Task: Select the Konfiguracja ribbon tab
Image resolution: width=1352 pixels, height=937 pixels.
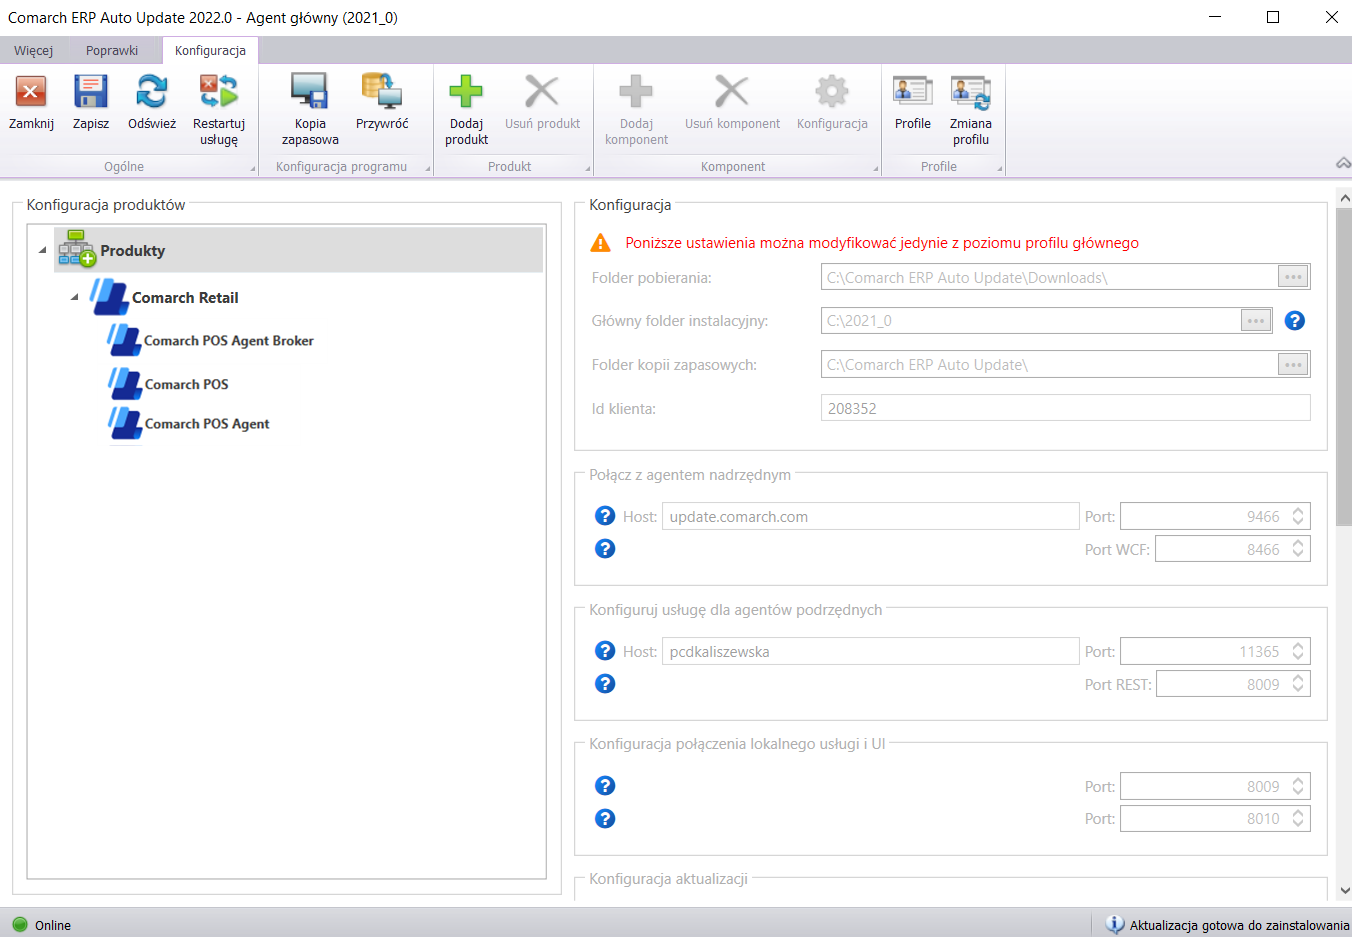Action: pyautogui.click(x=210, y=51)
